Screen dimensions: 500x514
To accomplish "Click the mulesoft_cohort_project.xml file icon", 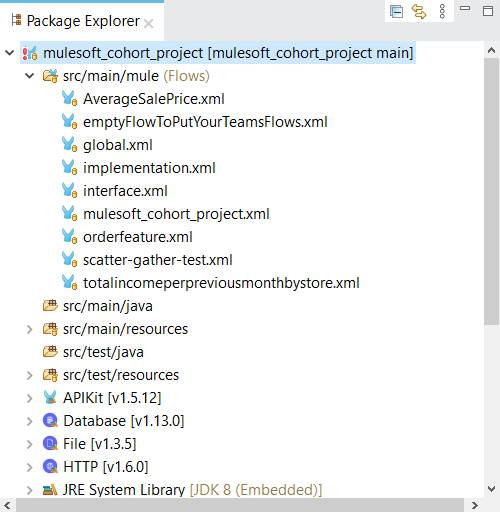I will 70,214.
